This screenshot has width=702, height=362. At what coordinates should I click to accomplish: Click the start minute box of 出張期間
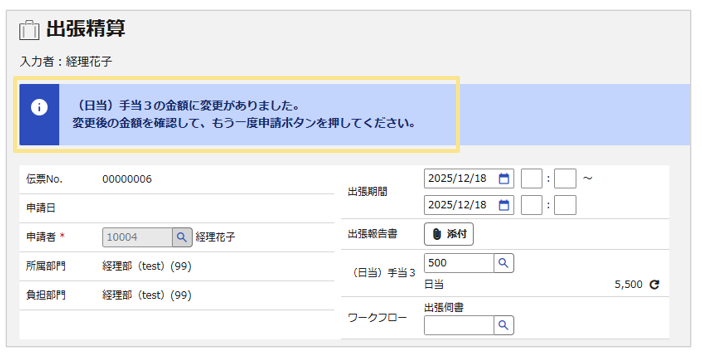coord(565,179)
